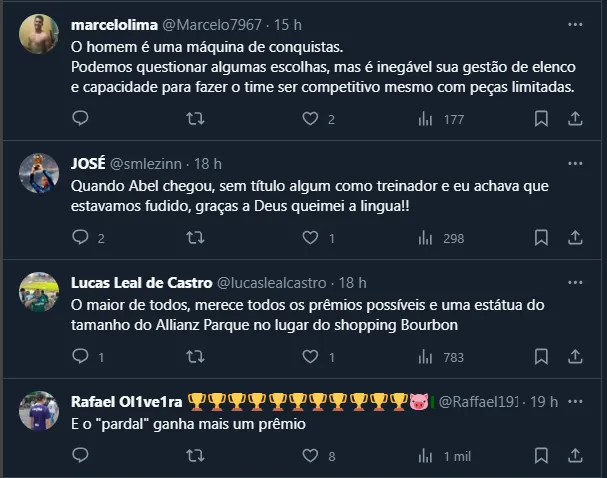Screen dimensions: 607x478
Task: Like JOSÉ's tweet about Abel
Action: point(311,238)
